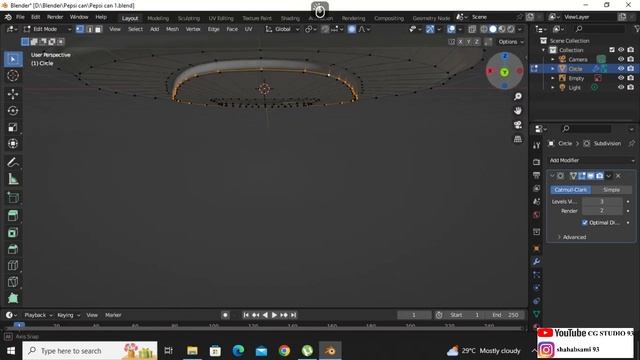Select the Poly Build tool
This screenshot has height=360, width=640.
coord(13,298)
